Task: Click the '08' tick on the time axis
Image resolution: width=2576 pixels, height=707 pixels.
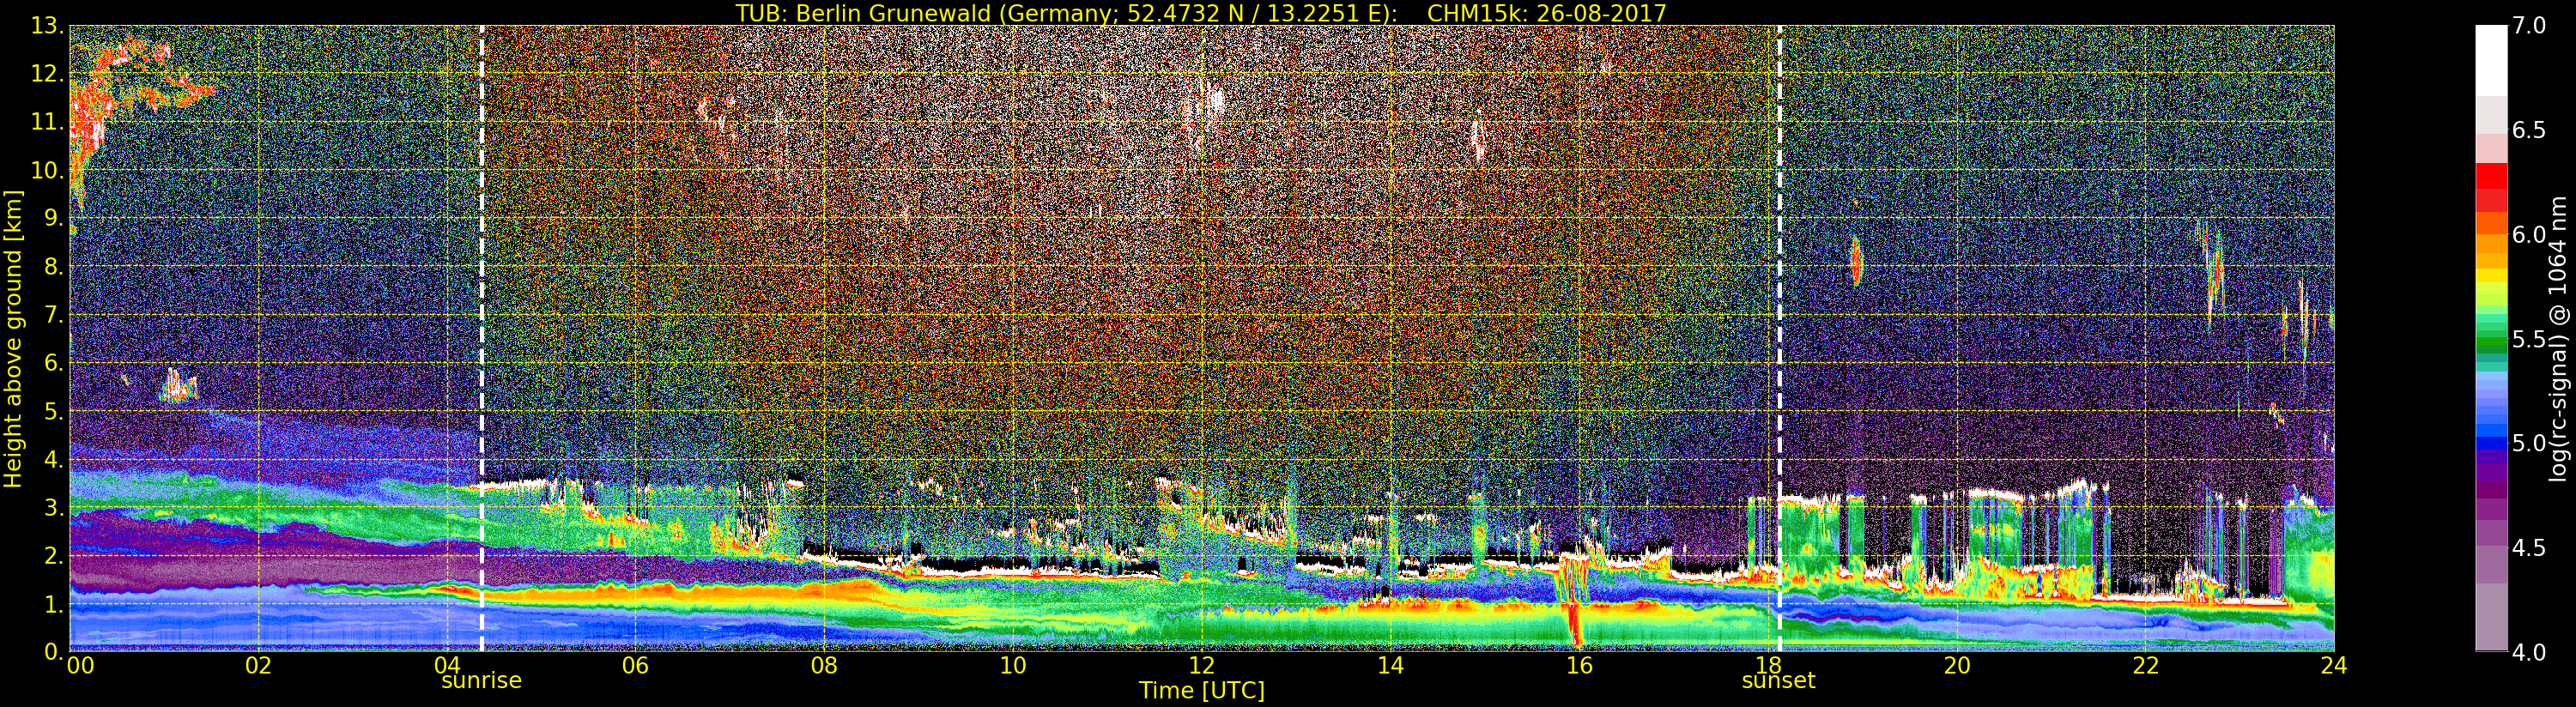Action: [824, 666]
